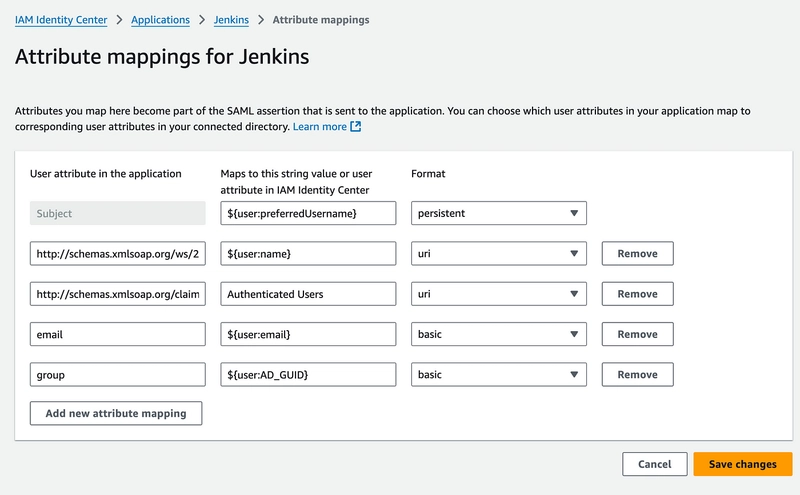Select the ${user:AD_GUID} value field
Image resolution: width=800 pixels, height=495 pixels.
coord(308,375)
